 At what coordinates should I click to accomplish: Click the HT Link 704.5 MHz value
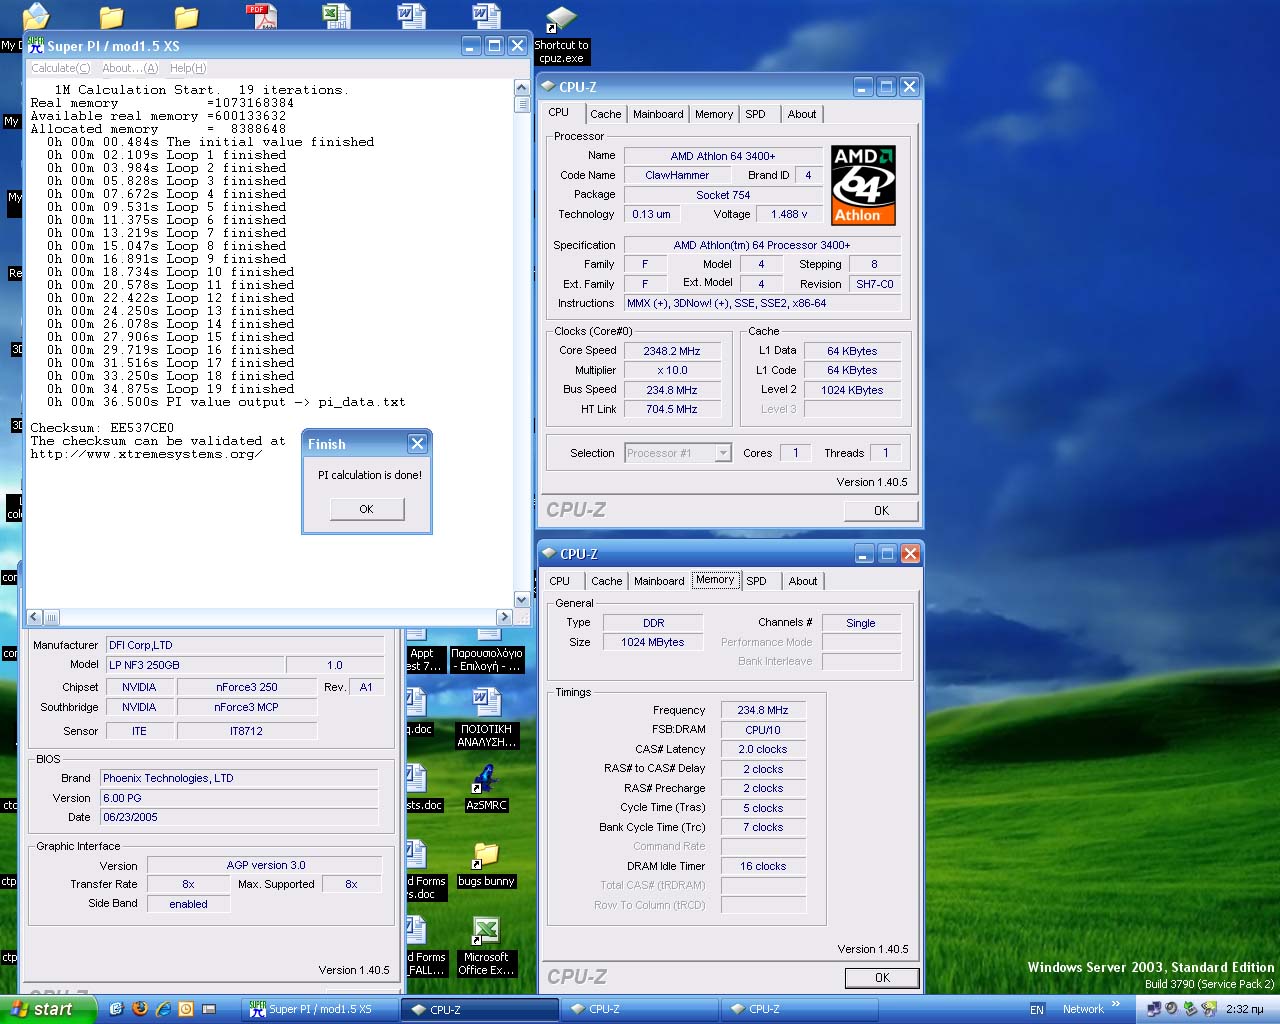672,409
